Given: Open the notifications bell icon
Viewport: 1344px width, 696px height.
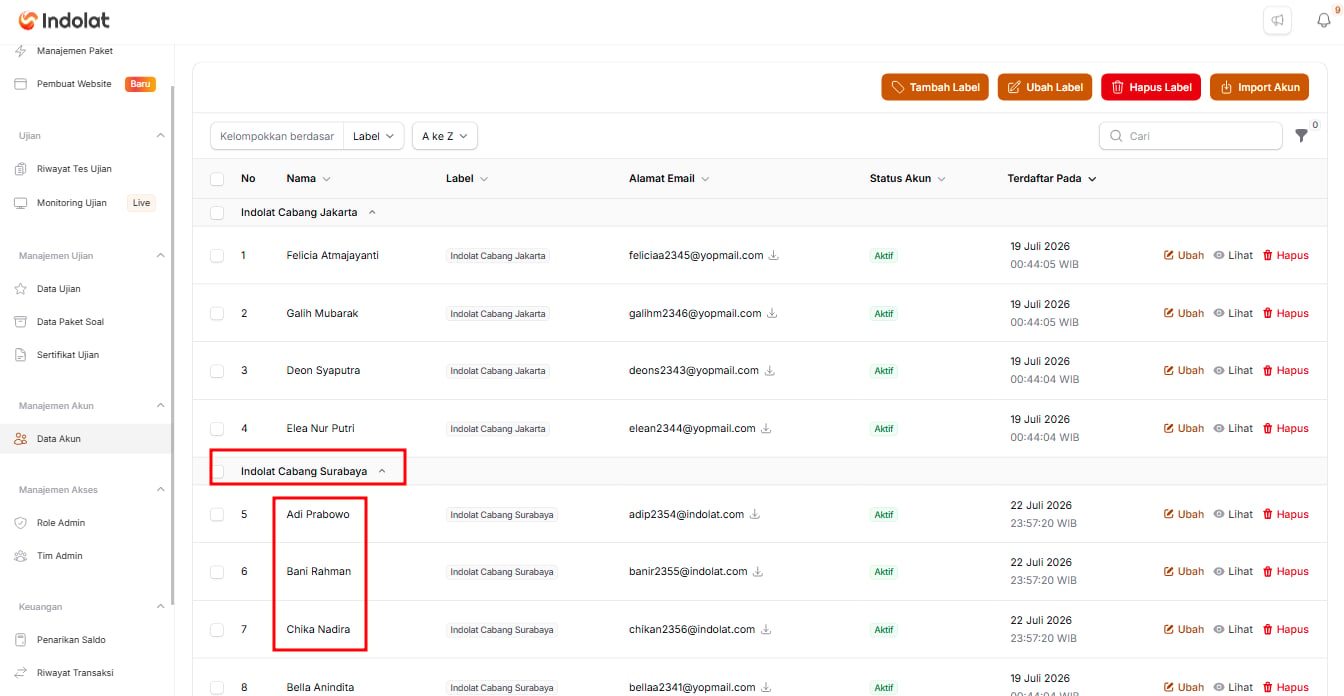Looking at the screenshot, I should click(1324, 21).
